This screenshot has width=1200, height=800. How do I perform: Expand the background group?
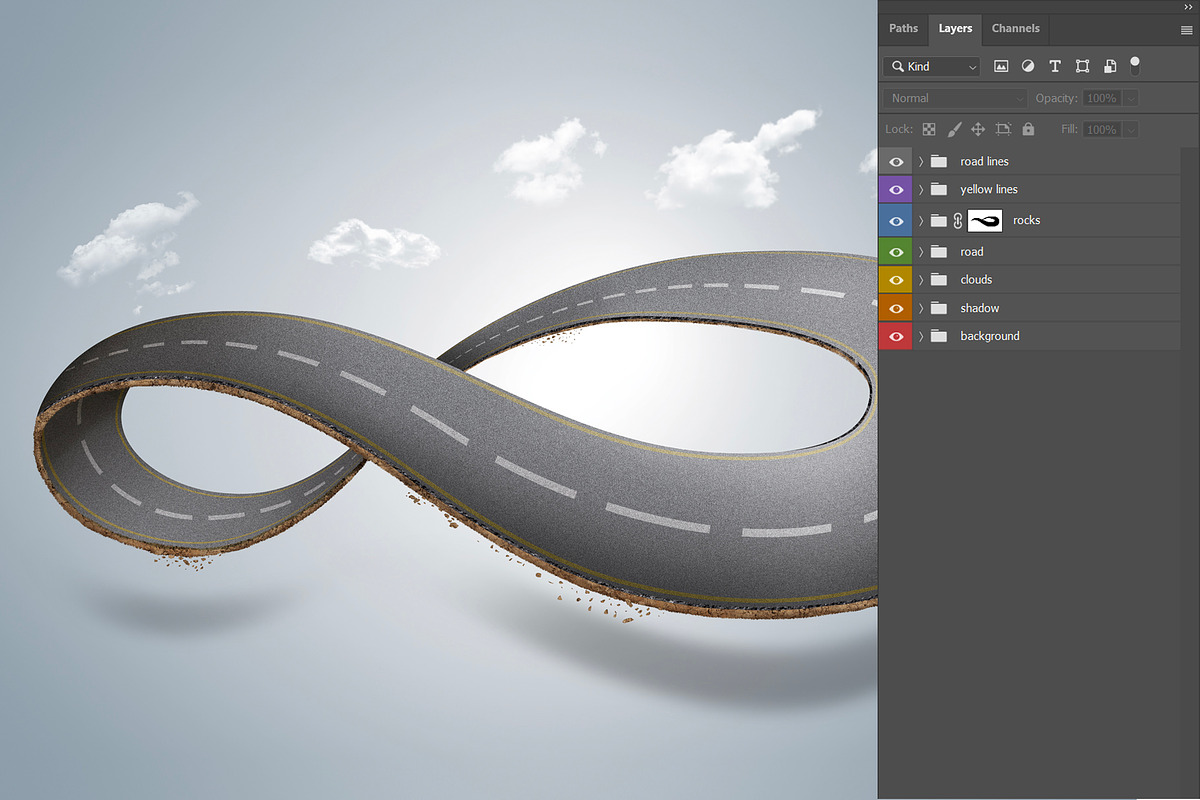click(x=921, y=336)
